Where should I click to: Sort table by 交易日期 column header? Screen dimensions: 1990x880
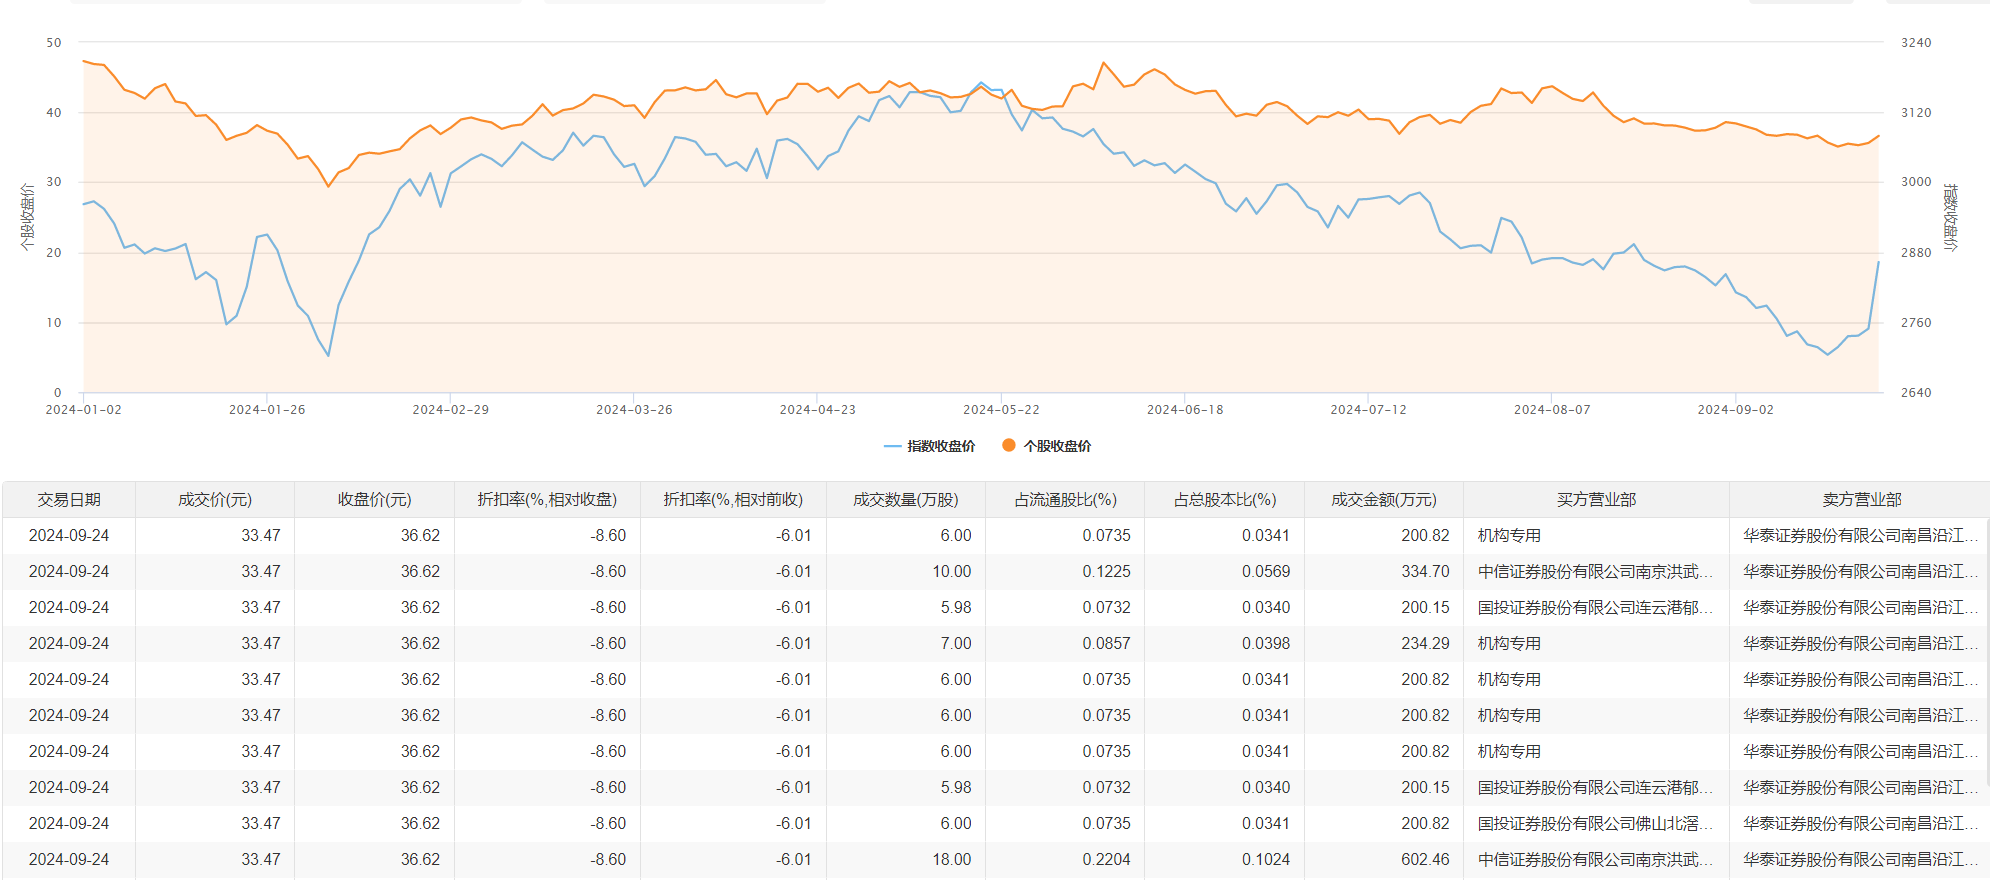tap(69, 500)
